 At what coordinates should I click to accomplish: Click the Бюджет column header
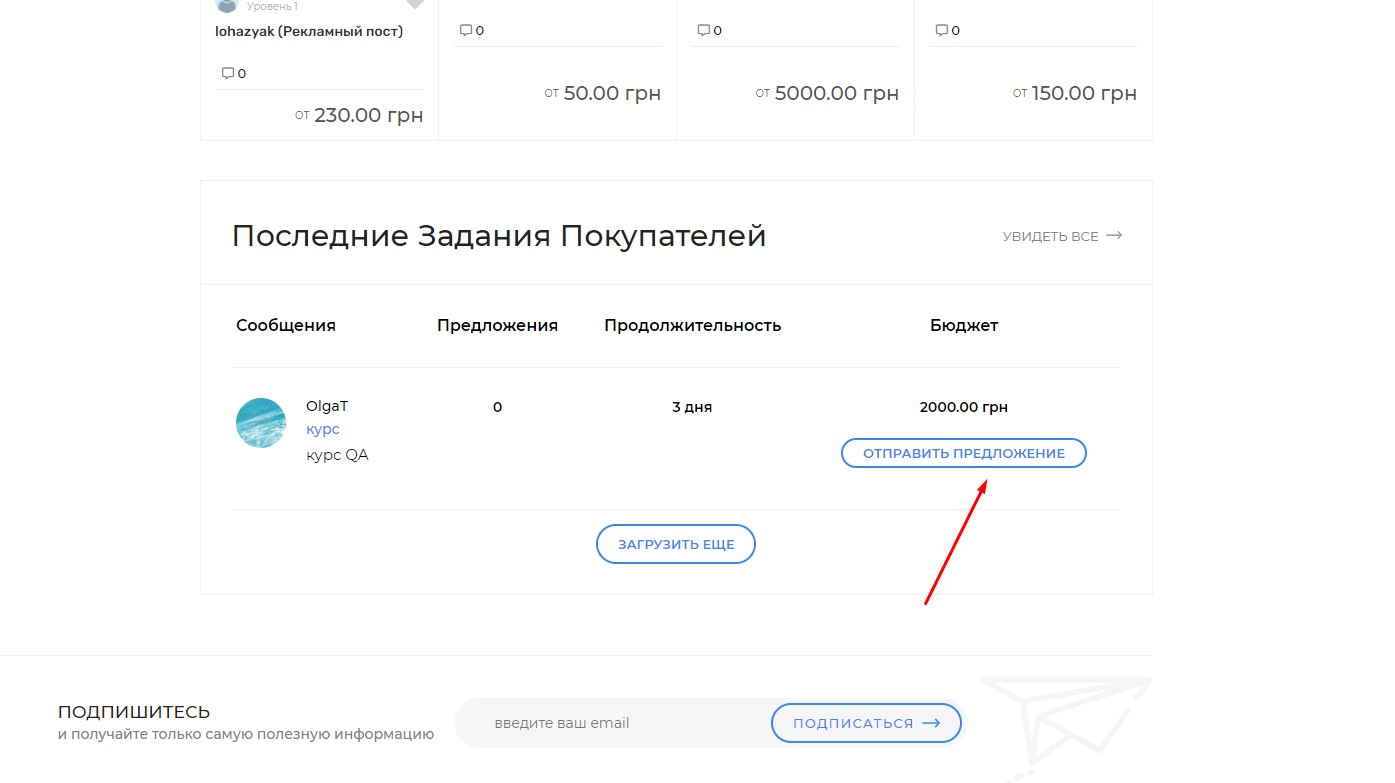pyautogui.click(x=964, y=325)
